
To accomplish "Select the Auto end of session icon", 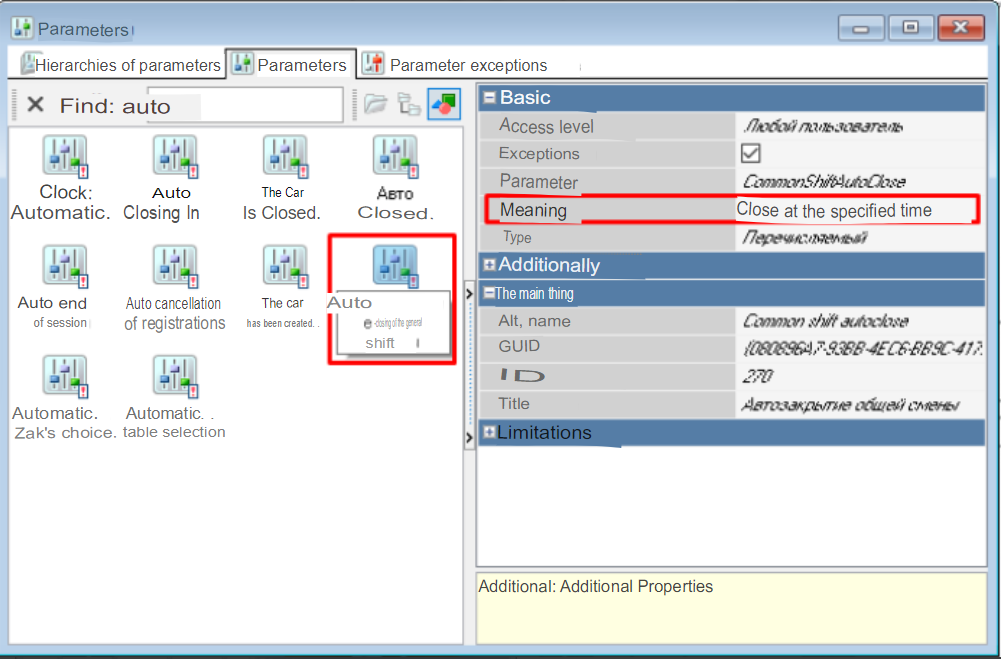I will pyautogui.click(x=64, y=267).
